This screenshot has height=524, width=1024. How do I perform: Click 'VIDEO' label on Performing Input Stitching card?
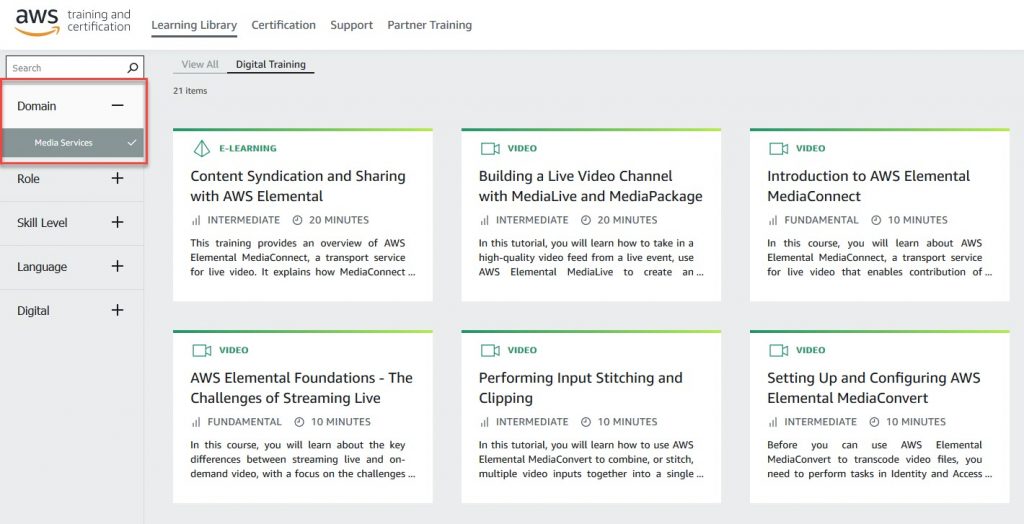click(522, 350)
